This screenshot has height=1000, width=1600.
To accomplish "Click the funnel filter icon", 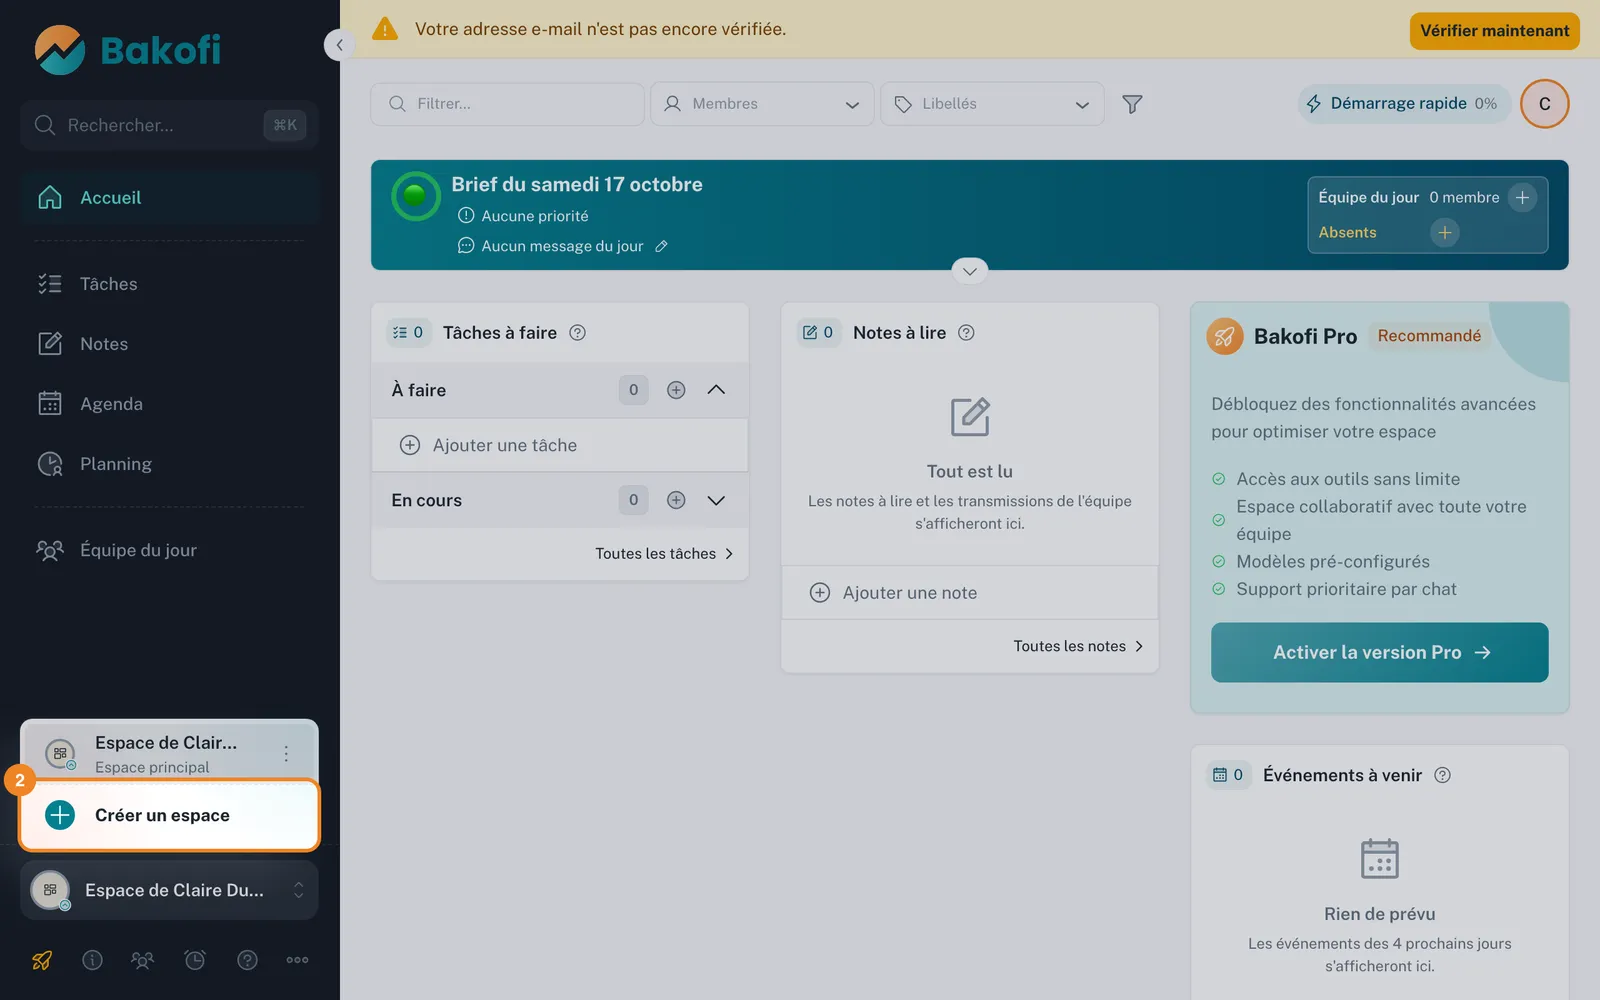I will click(1132, 104).
